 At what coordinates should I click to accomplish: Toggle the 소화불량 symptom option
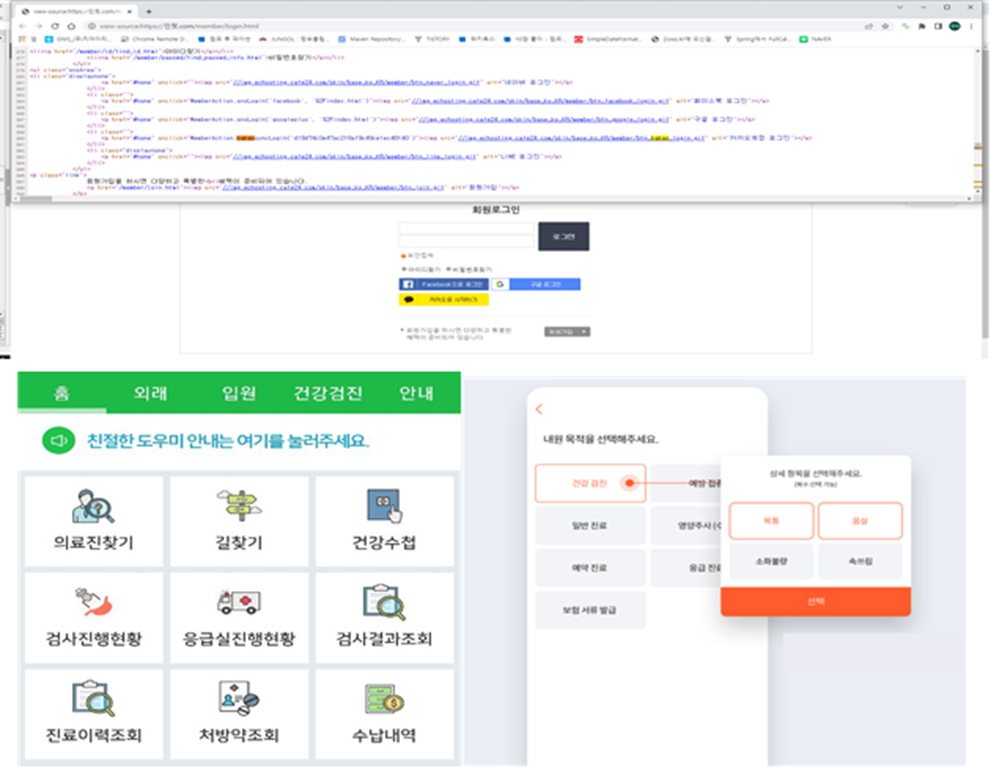tap(771, 561)
